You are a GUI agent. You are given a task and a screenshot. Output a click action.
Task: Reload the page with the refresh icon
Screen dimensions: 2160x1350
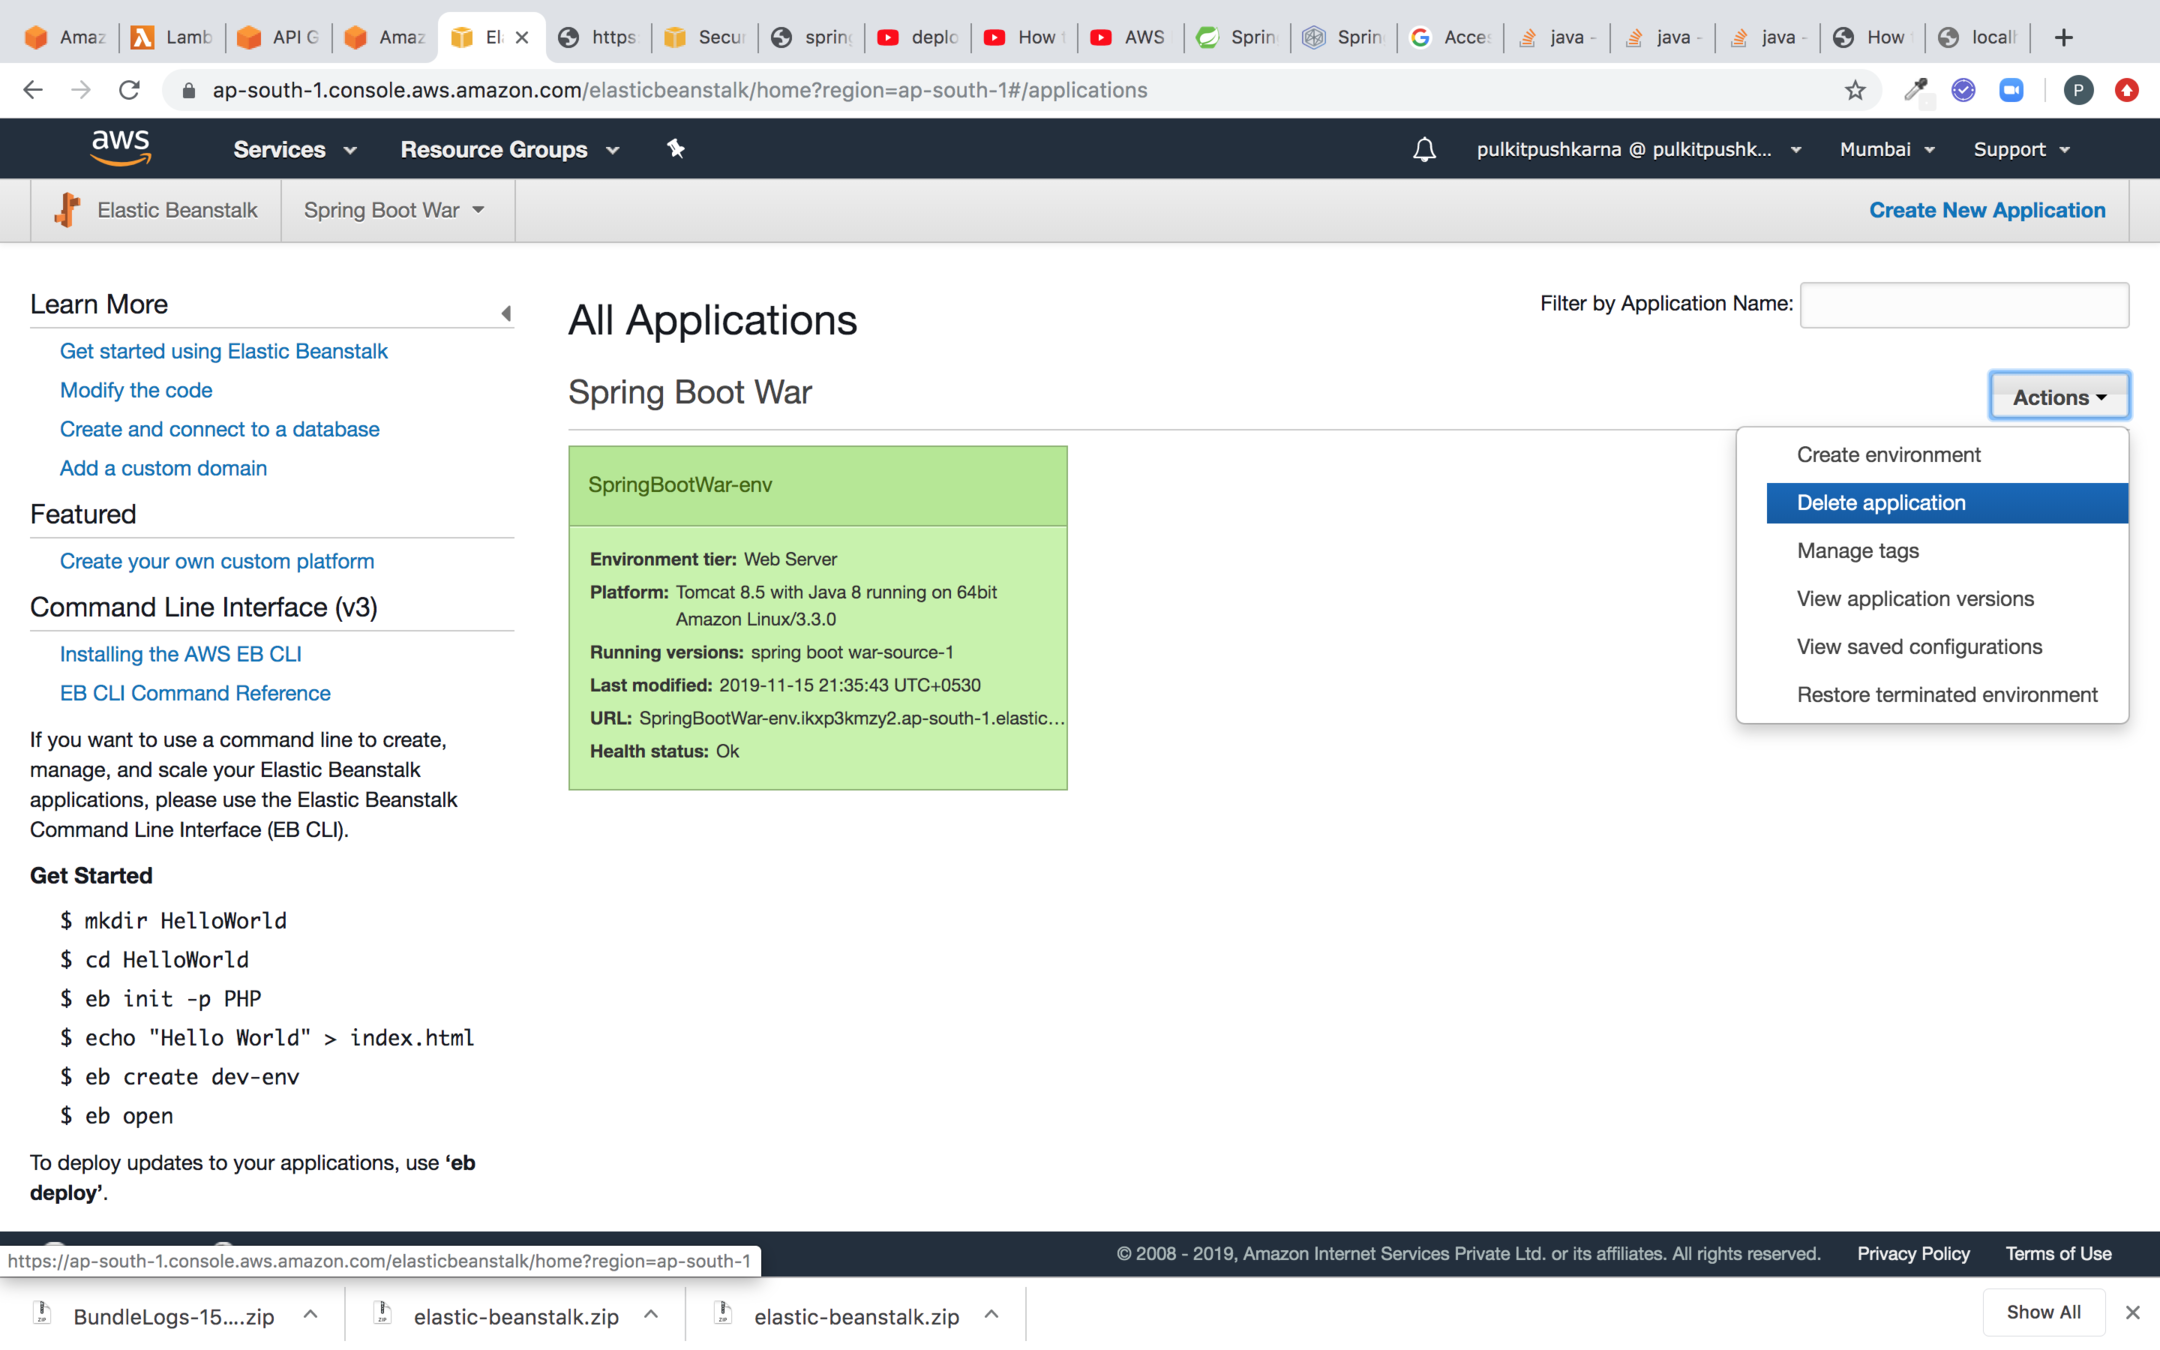(129, 90)
